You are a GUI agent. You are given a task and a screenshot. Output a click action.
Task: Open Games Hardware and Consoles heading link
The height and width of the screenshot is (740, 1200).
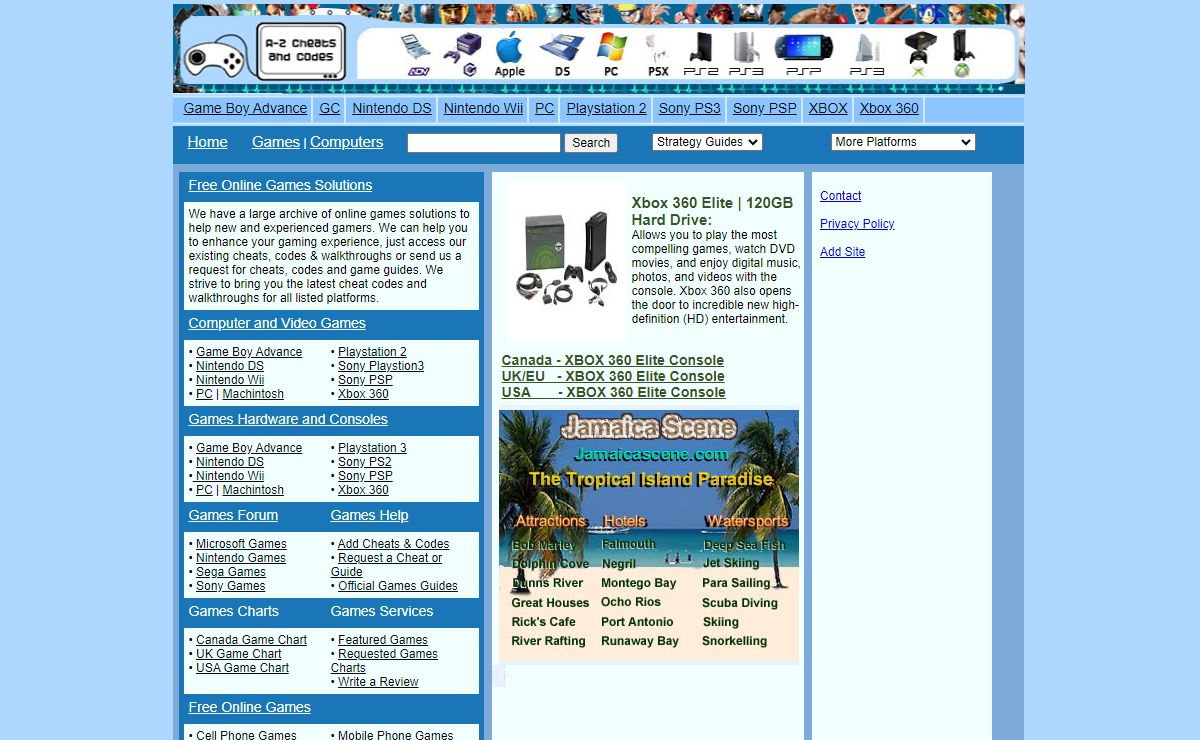point(288,419)
